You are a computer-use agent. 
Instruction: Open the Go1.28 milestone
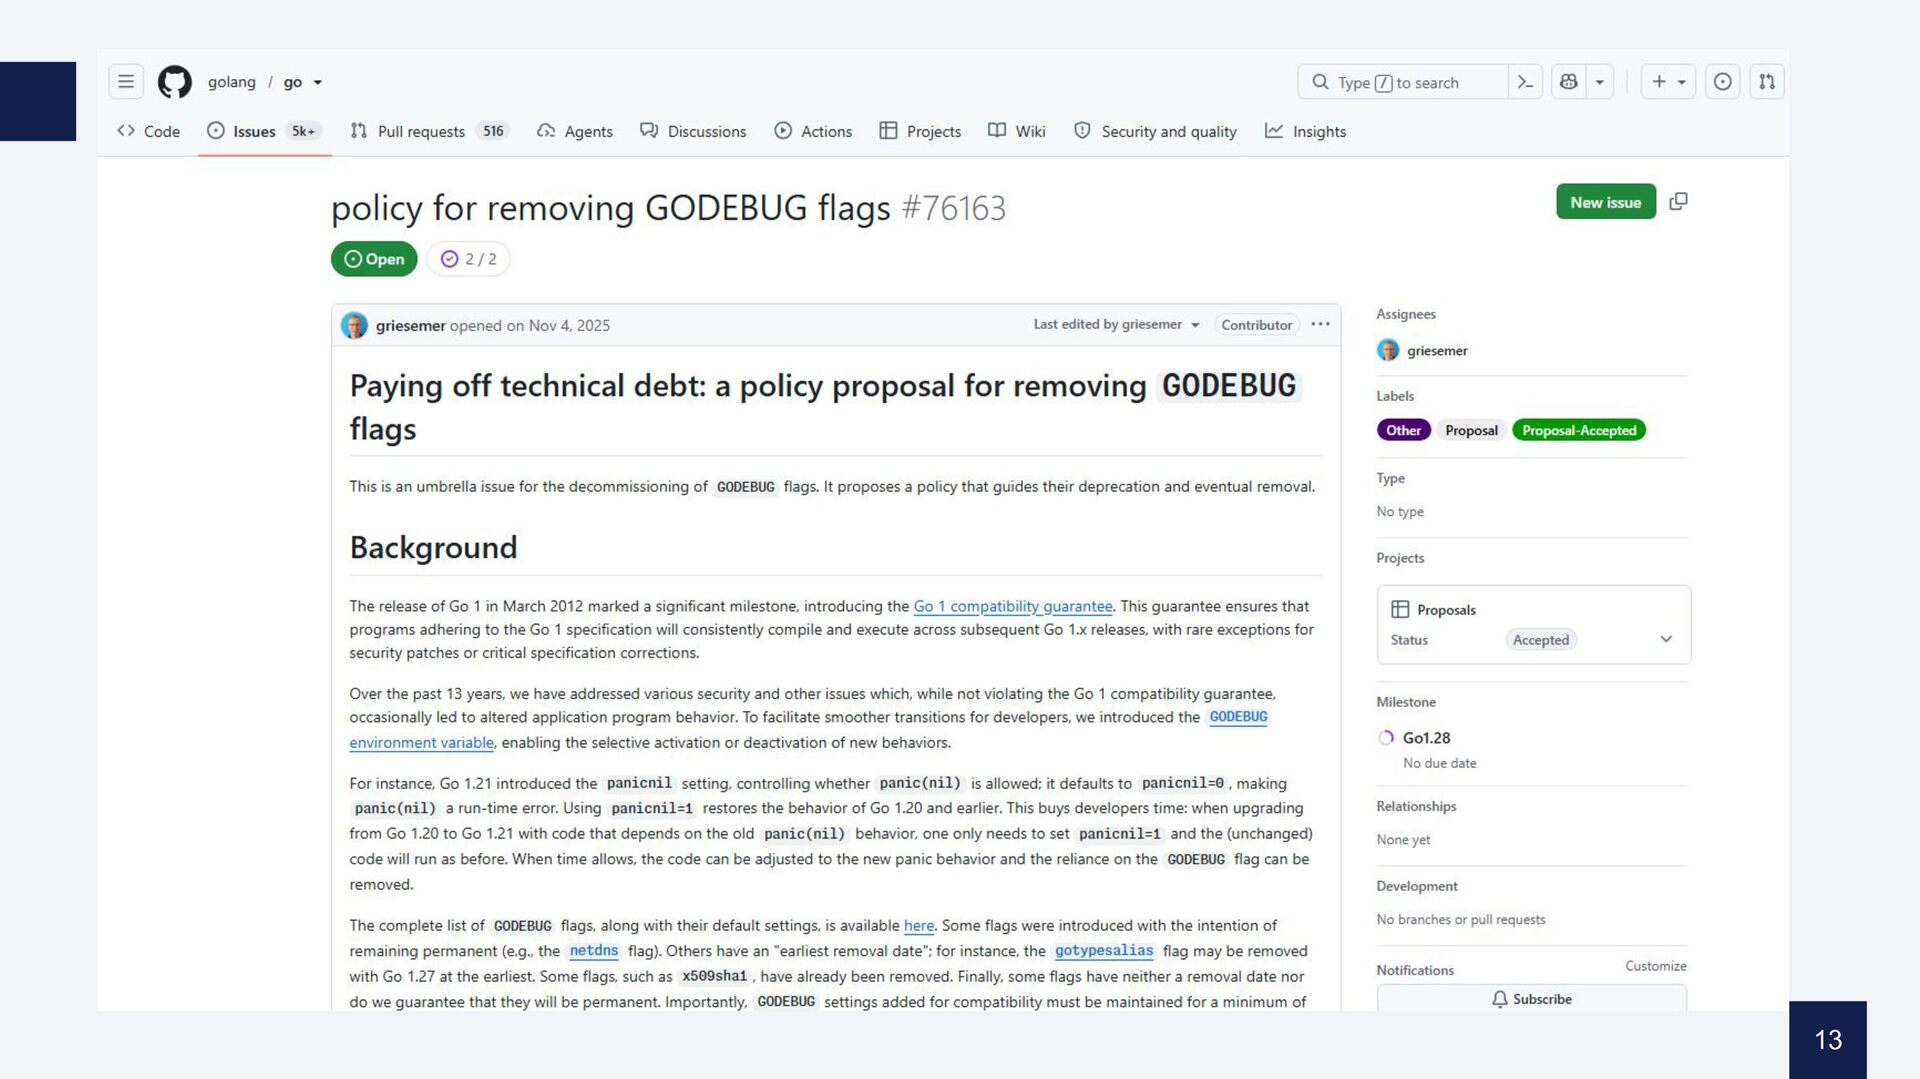coord(1426,738)
